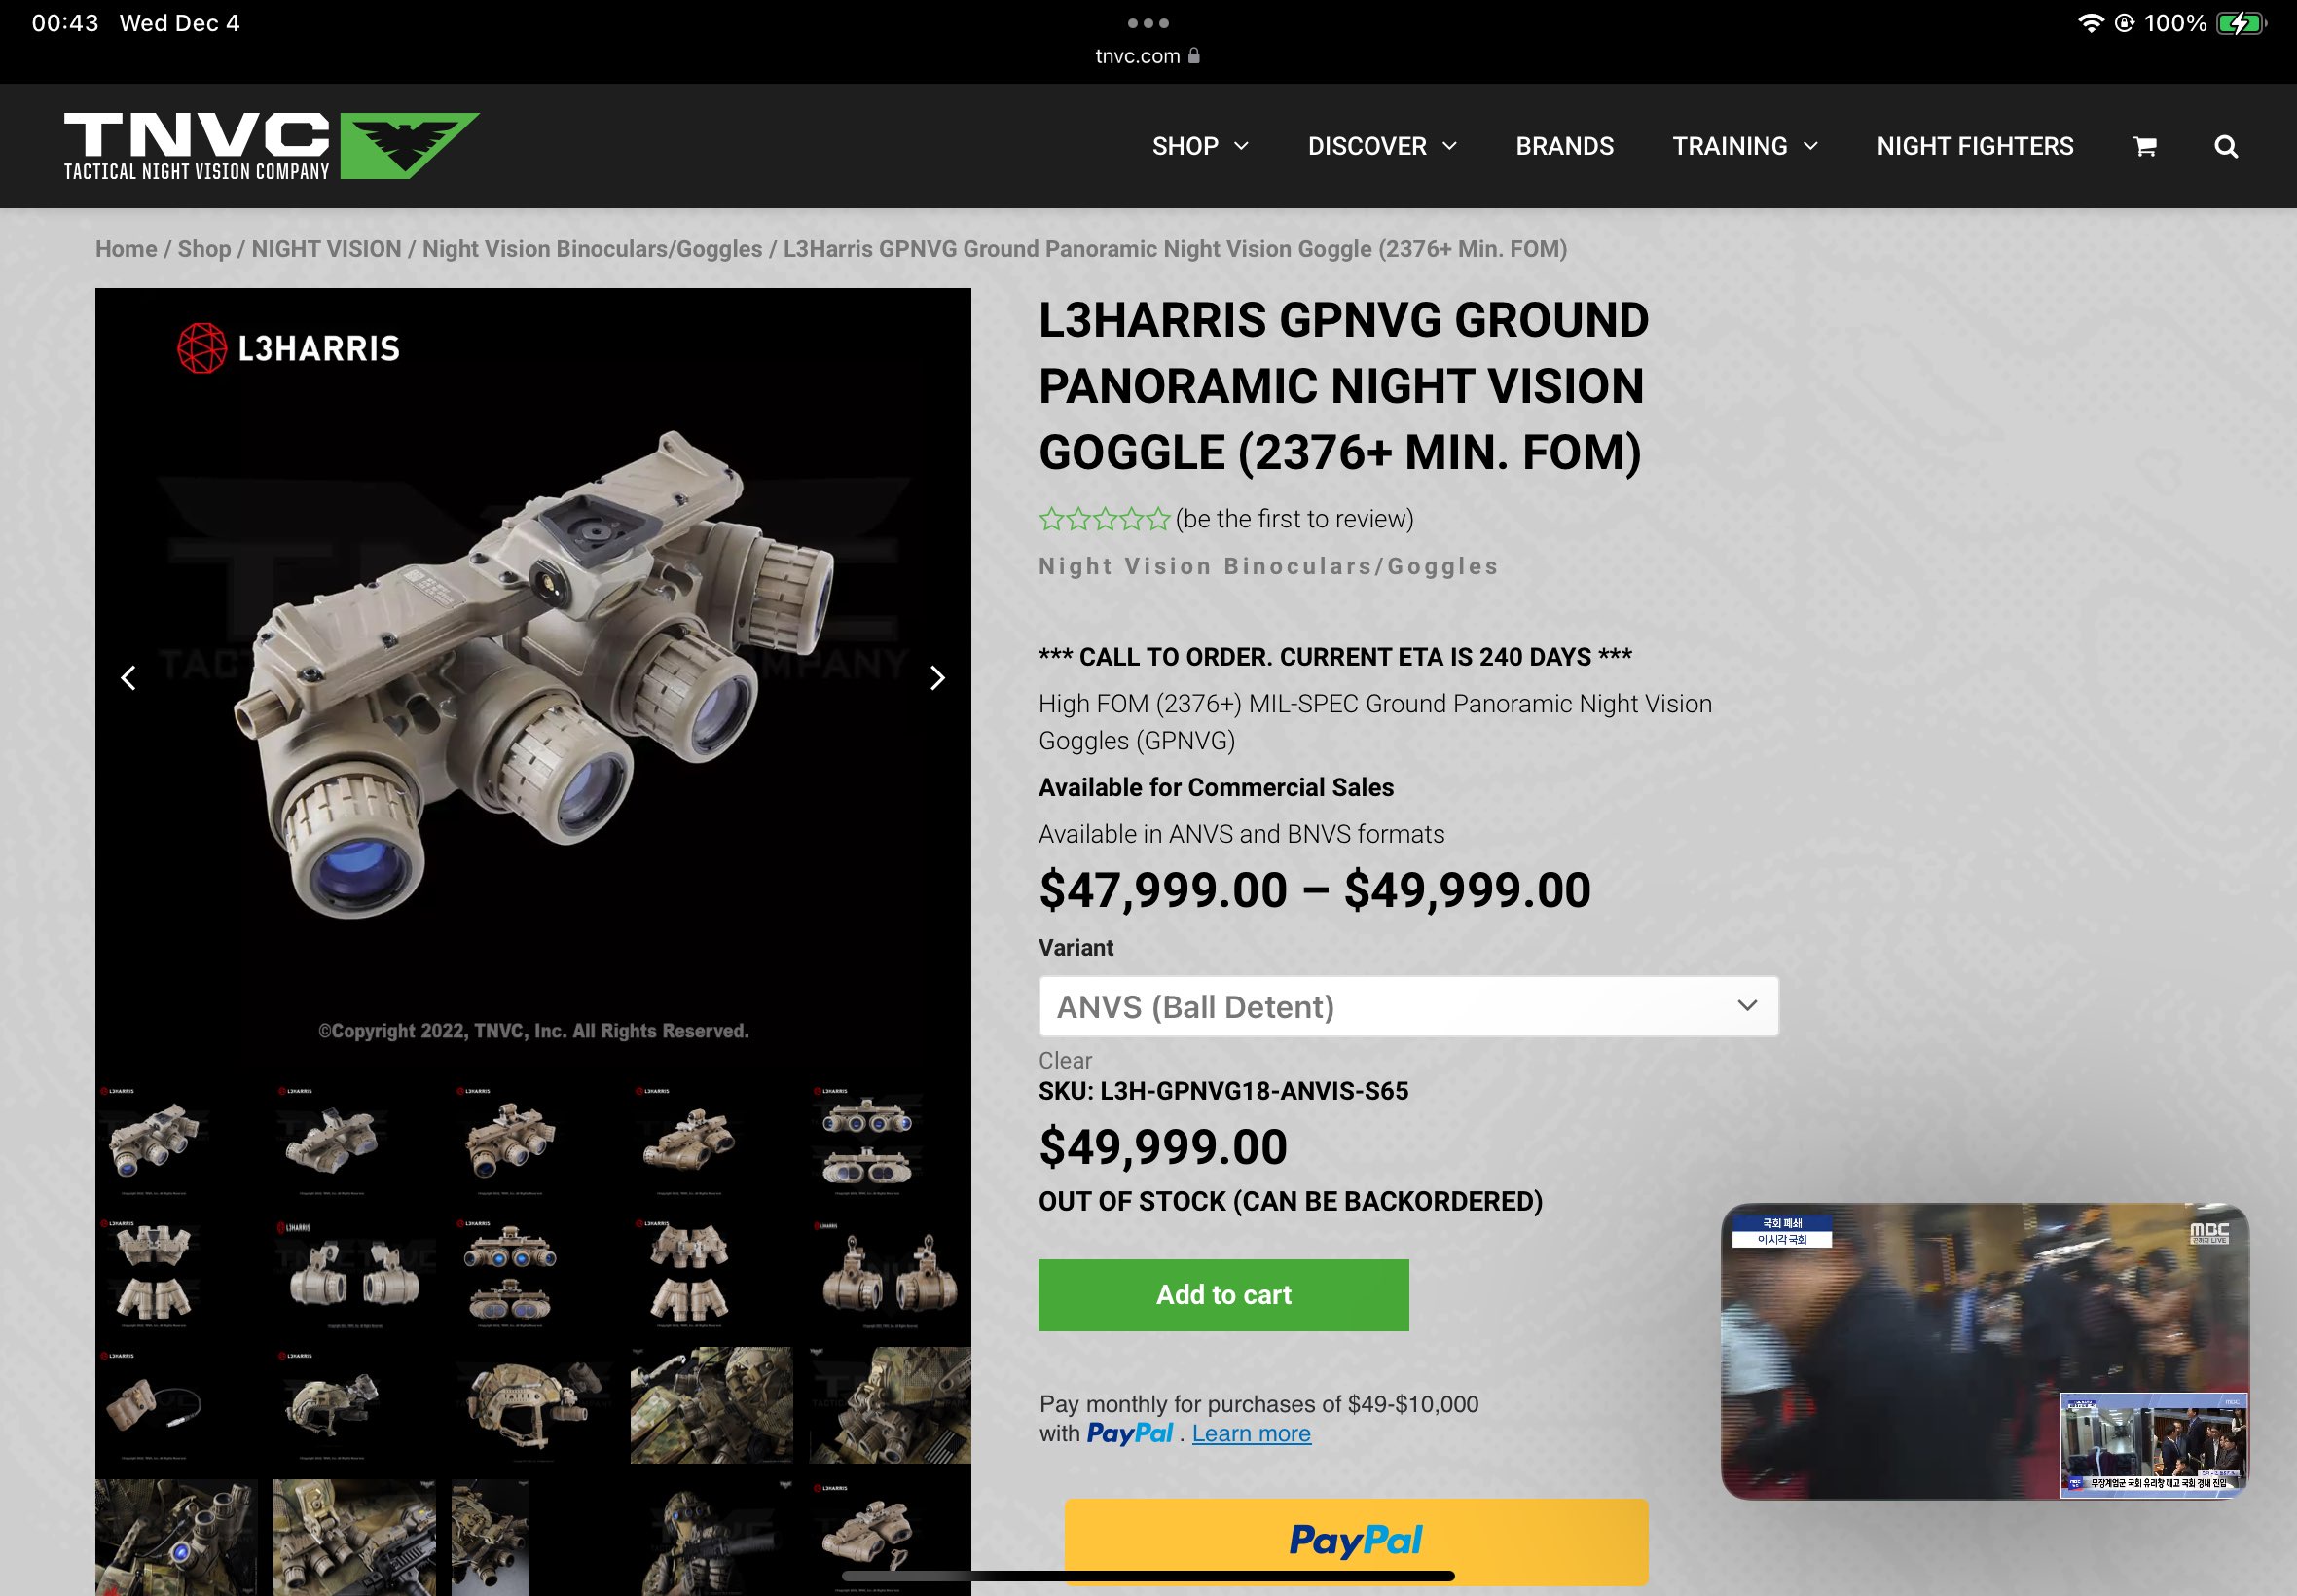The height and width of the screenshot is (1596, 2297).
Task: Clear the selected variant
Action: 1065,1060
